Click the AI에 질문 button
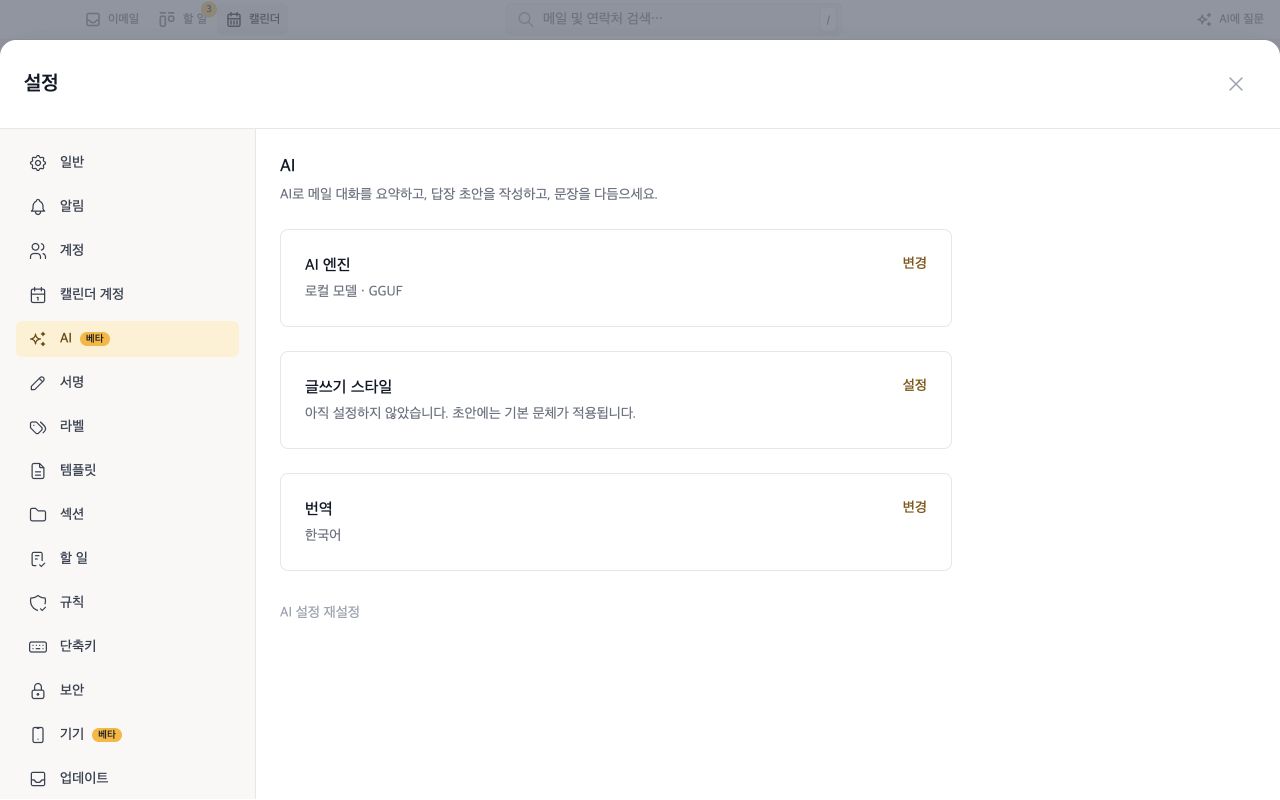The image size is (1280, 800). (x=1230, y=19)
